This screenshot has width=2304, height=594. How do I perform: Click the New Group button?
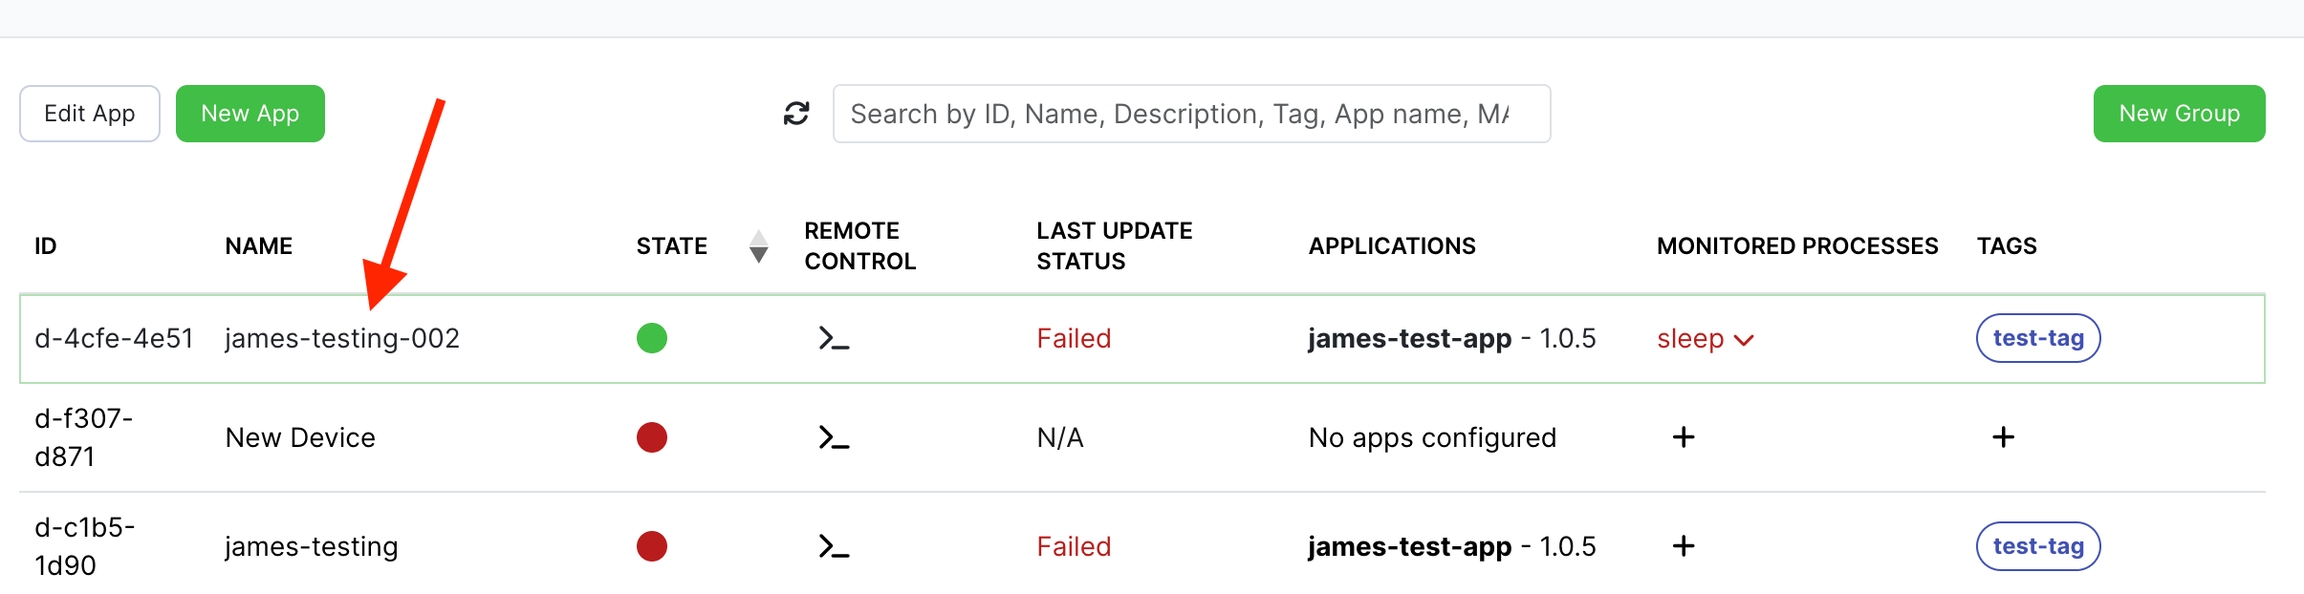(2179, 114)
